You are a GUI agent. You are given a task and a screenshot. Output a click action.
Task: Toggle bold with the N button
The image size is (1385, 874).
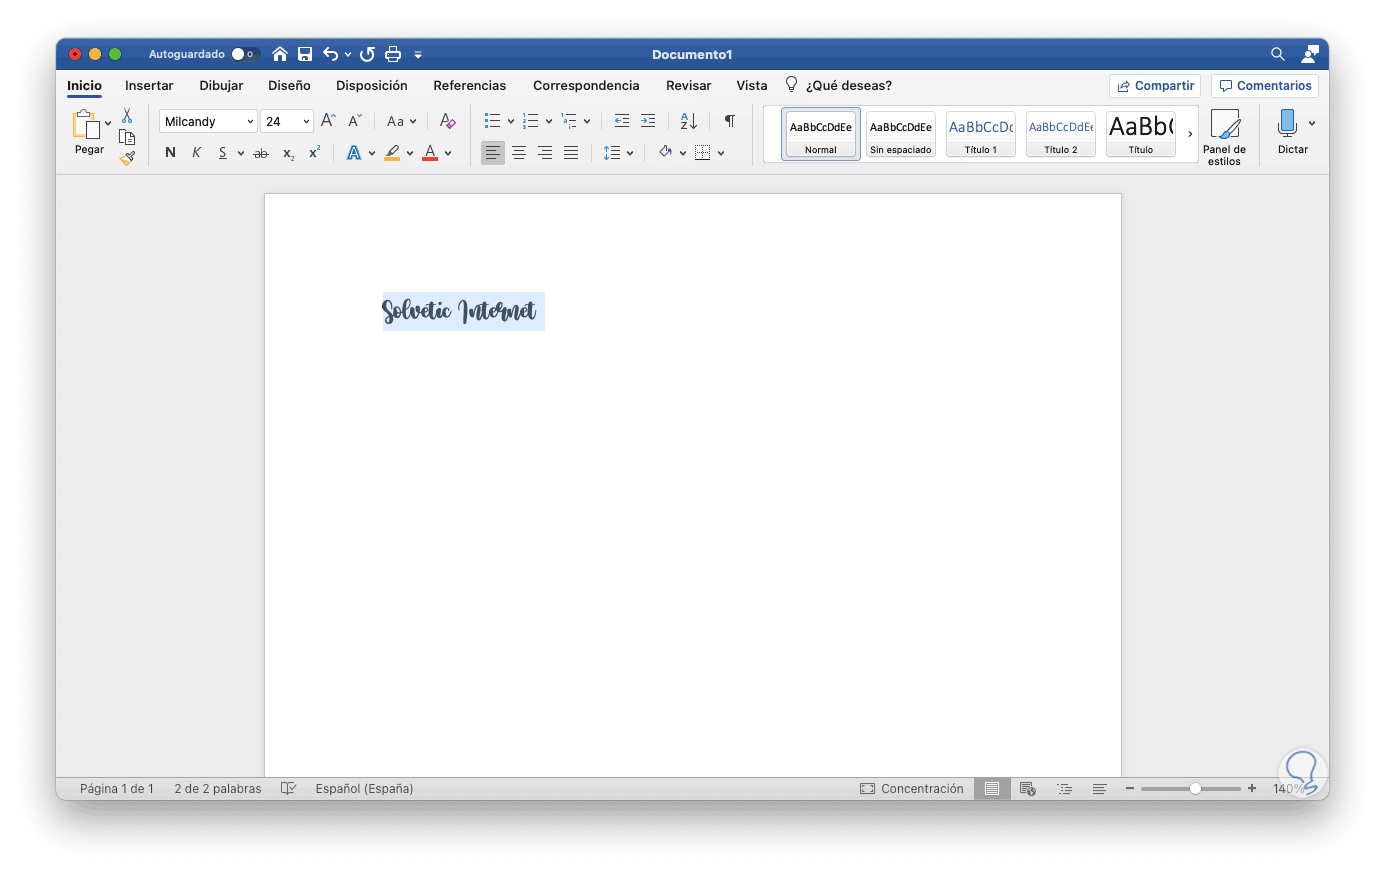[170, 153]
